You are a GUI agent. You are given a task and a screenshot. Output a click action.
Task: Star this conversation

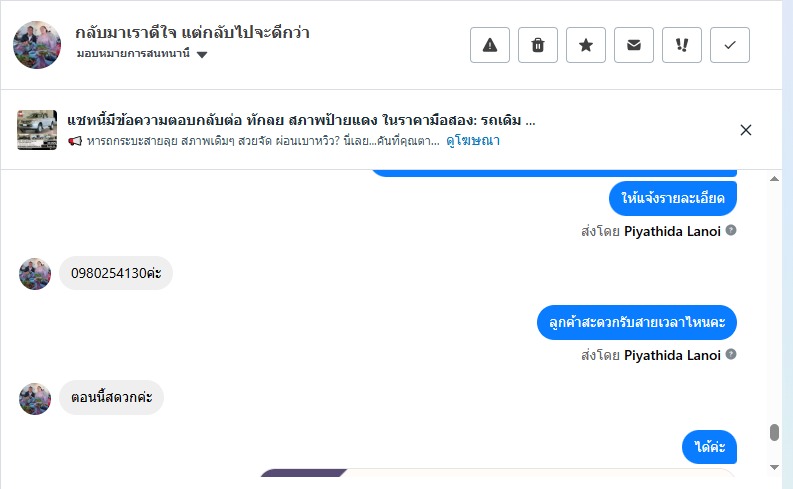586,45
